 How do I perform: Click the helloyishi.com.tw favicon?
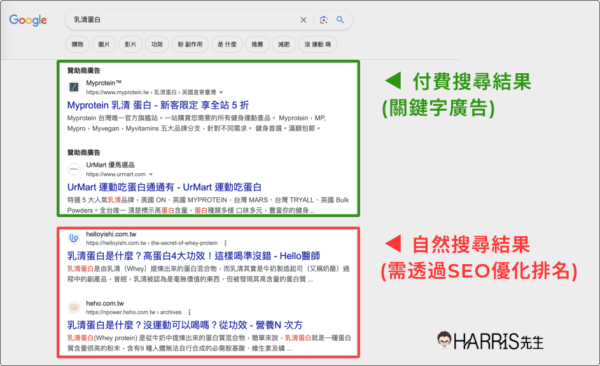pyautogui.click(x=74, y=238)
